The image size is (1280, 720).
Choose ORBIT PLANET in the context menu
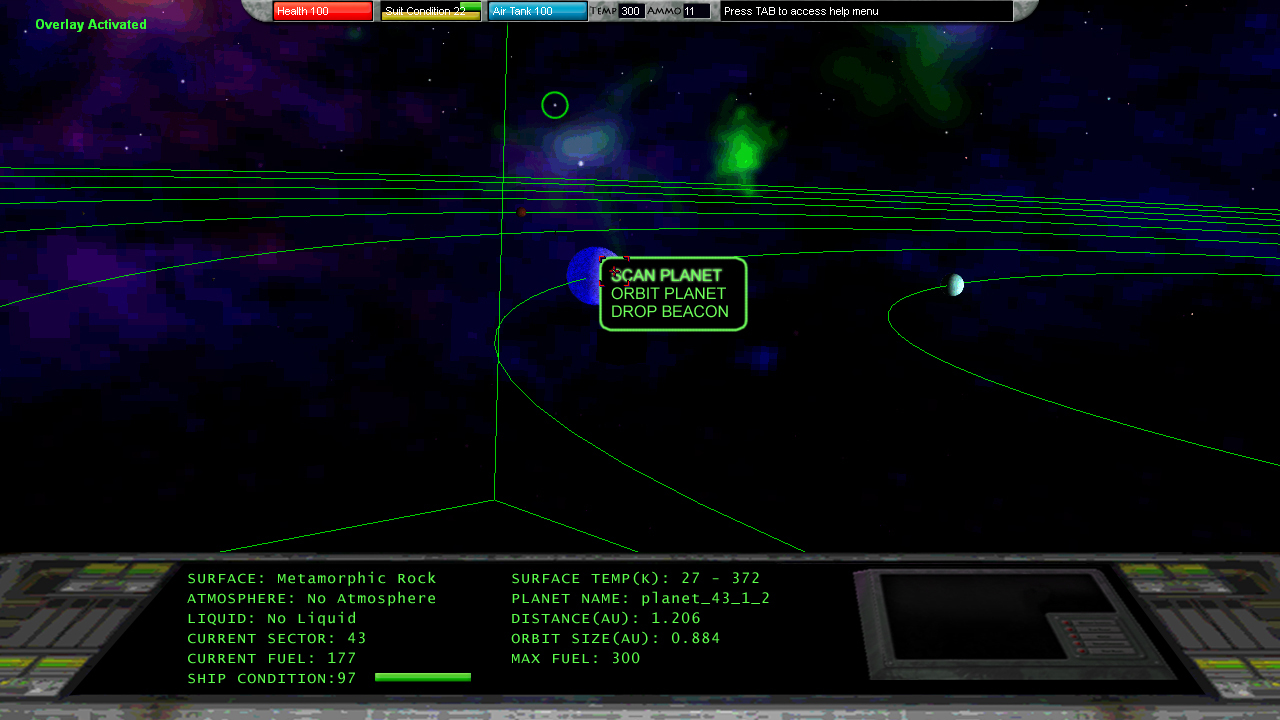(x=668, y=294)
